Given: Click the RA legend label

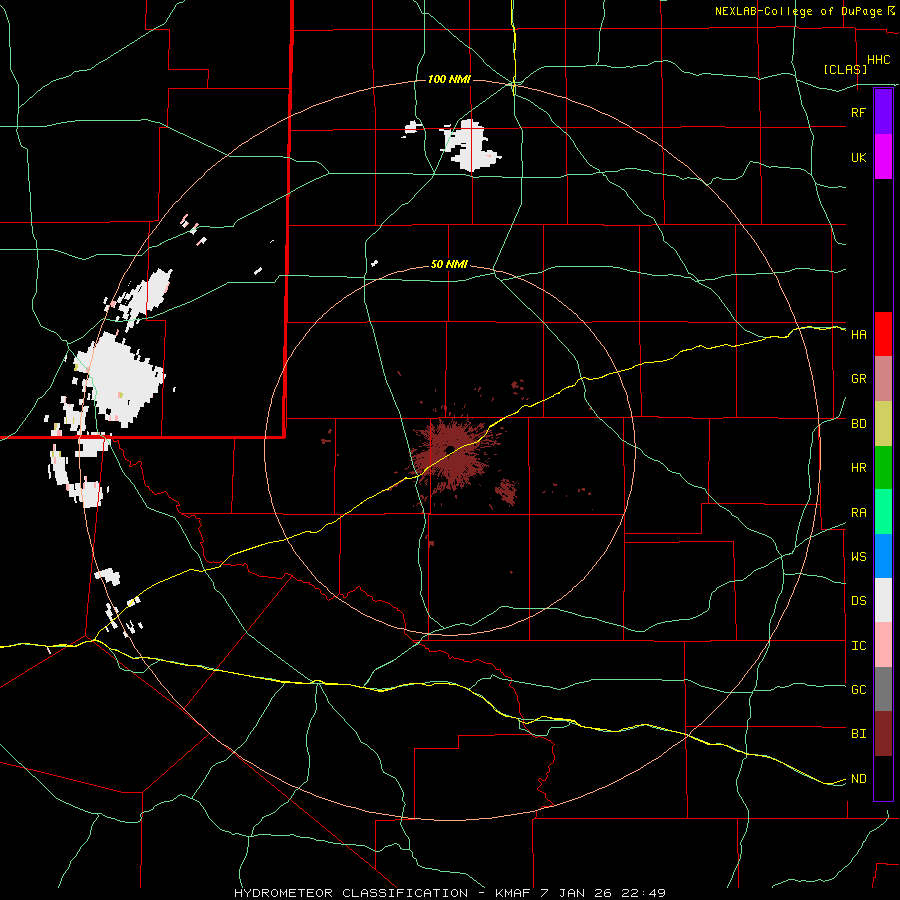Looking at the screenshot, I should [x=859, y=513].
